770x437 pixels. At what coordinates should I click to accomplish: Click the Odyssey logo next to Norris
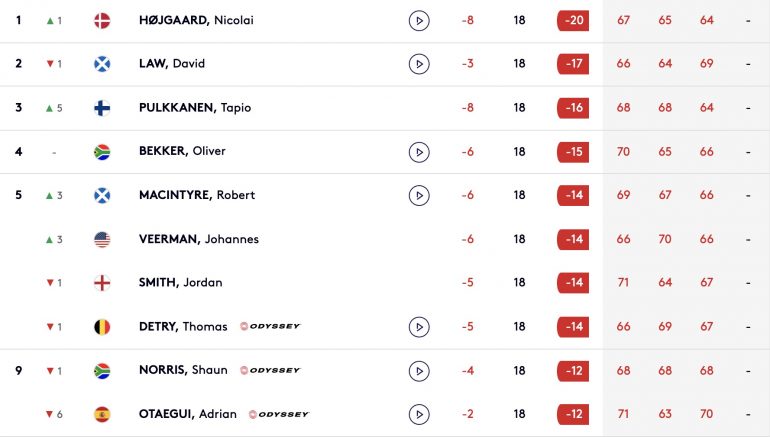point(270,370)
